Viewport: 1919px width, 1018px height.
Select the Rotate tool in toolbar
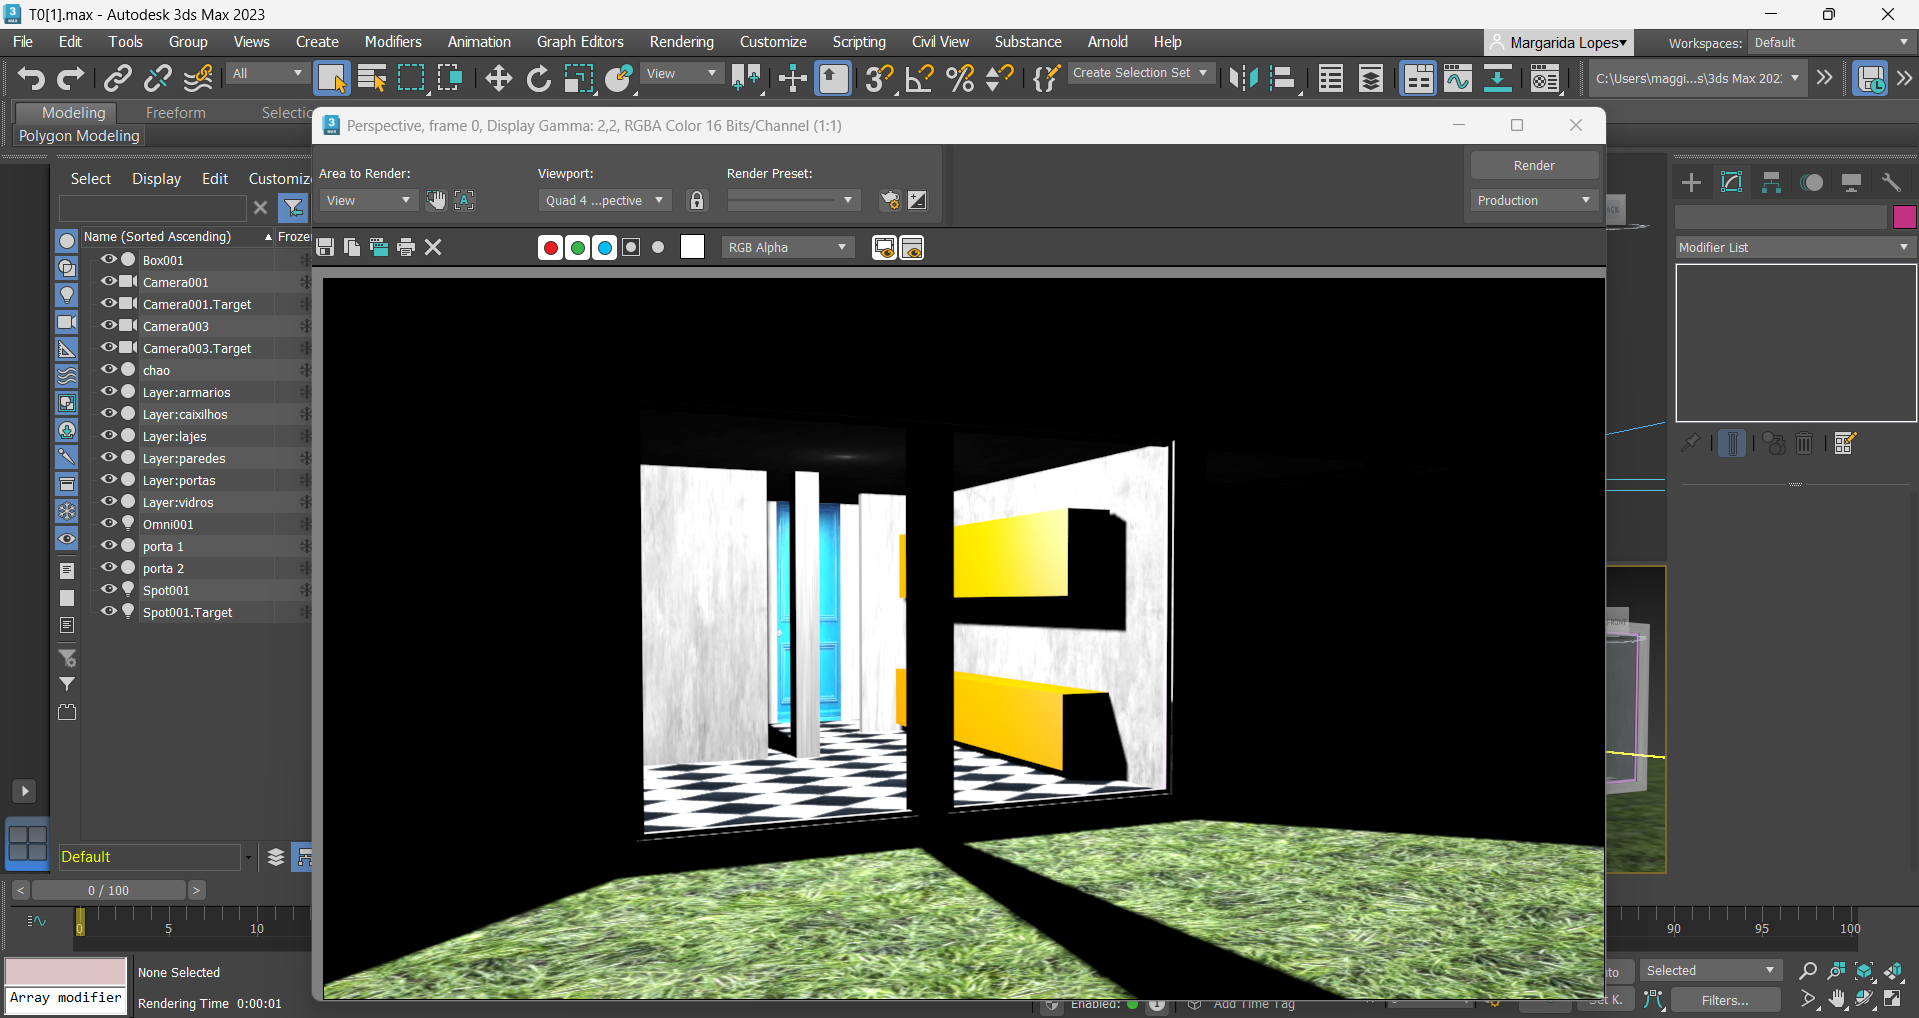pyautogui.click(x=538, y=78)
